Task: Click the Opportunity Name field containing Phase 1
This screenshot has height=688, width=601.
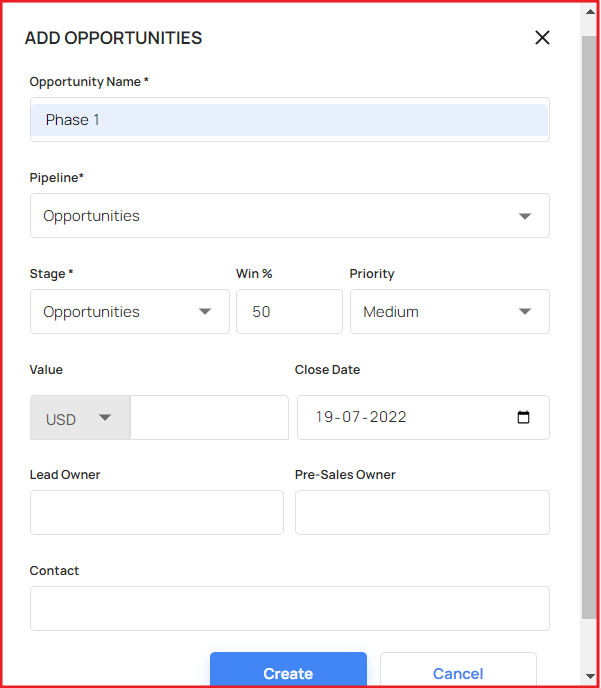Action: coord(290,119)
